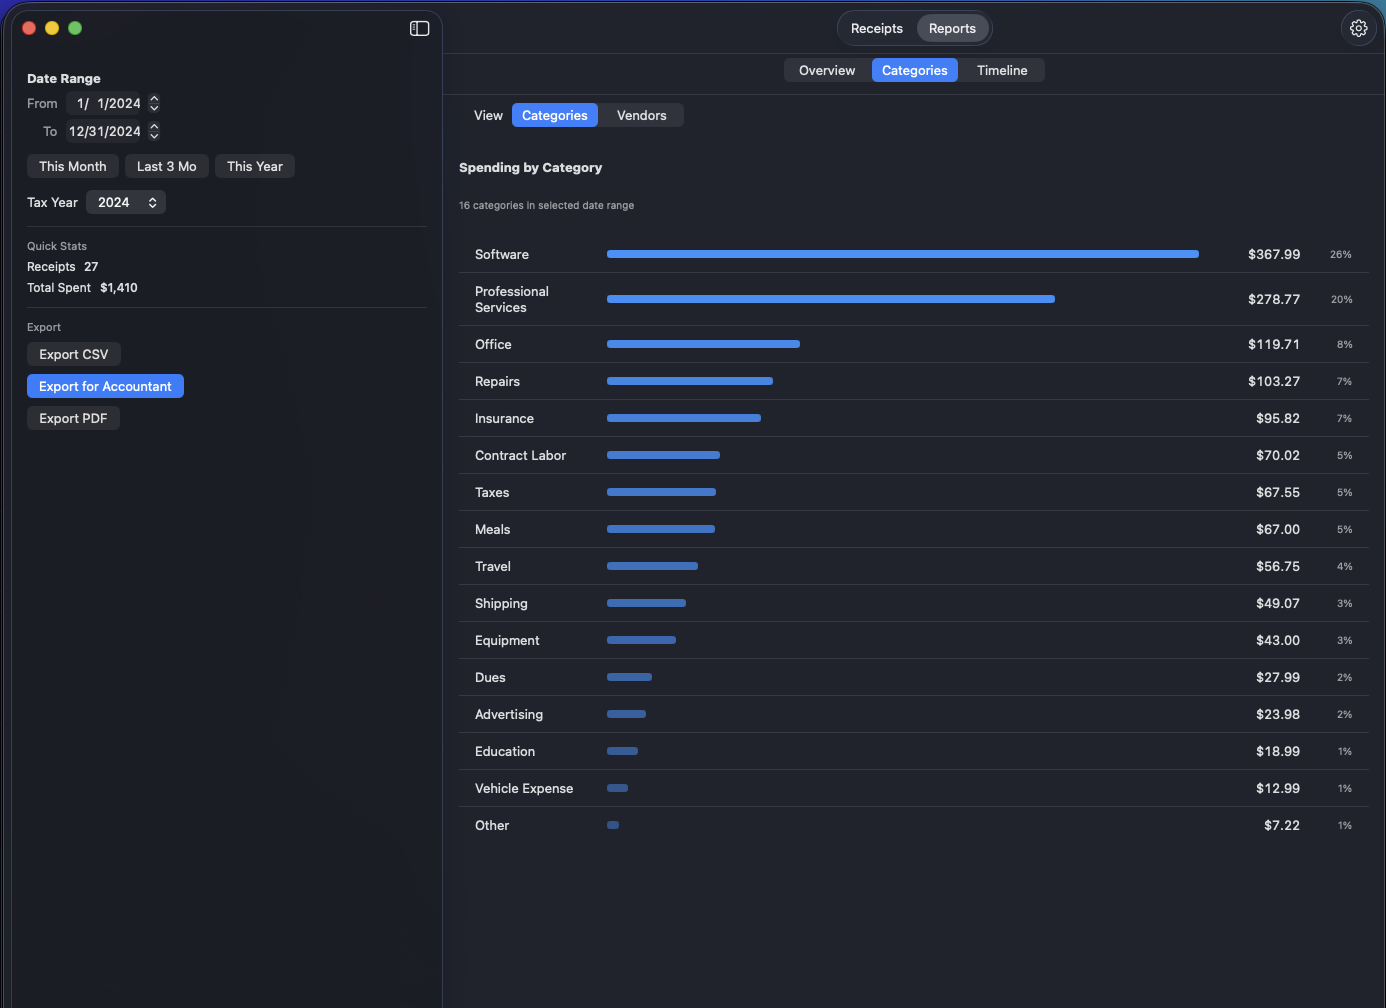Screen dimensions: 1386x1008
Task: Toggle view to Vendors
Action: [641, 116]
